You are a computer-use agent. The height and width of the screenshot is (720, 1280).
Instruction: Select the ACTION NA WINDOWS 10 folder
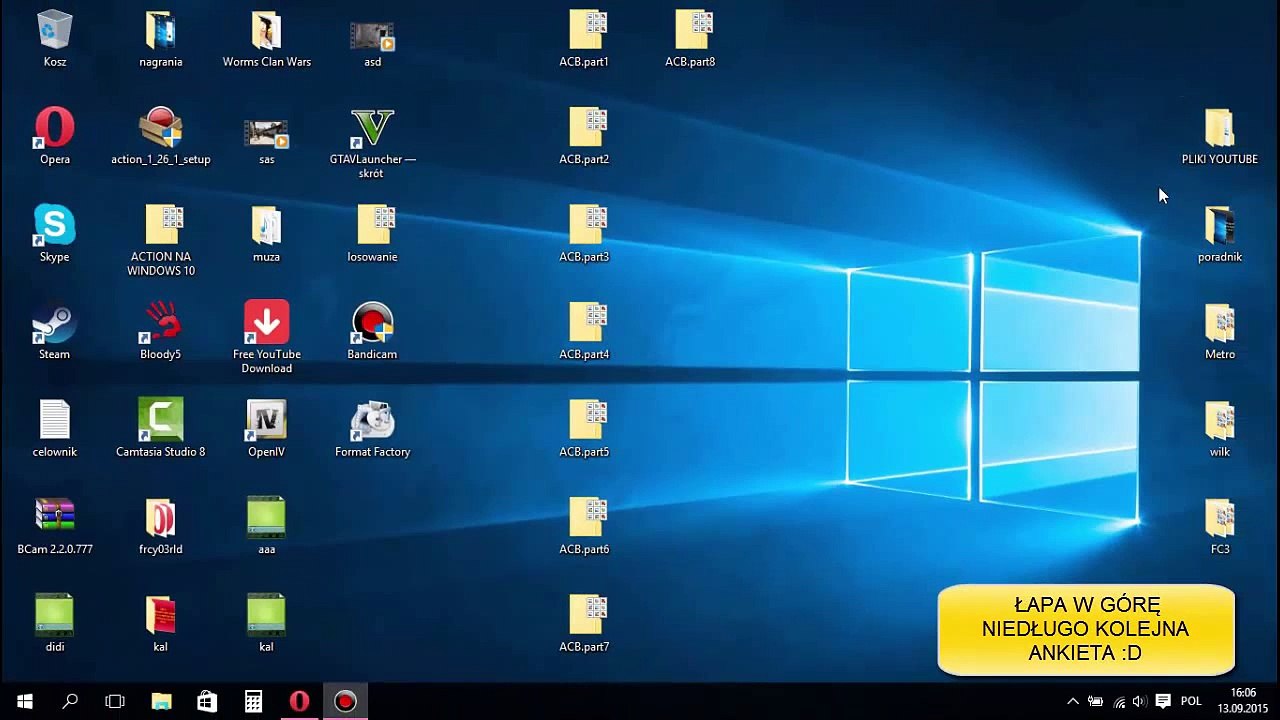coord(163,225)
